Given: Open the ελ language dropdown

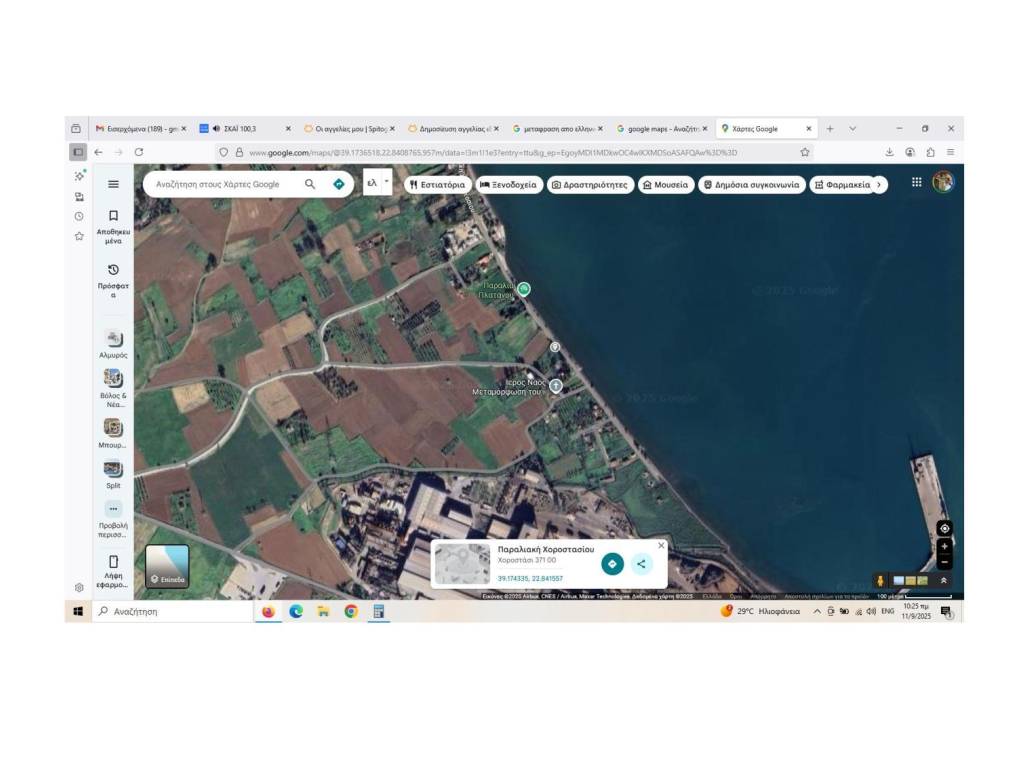Looking at the screenshot, I should pos(378,184).
